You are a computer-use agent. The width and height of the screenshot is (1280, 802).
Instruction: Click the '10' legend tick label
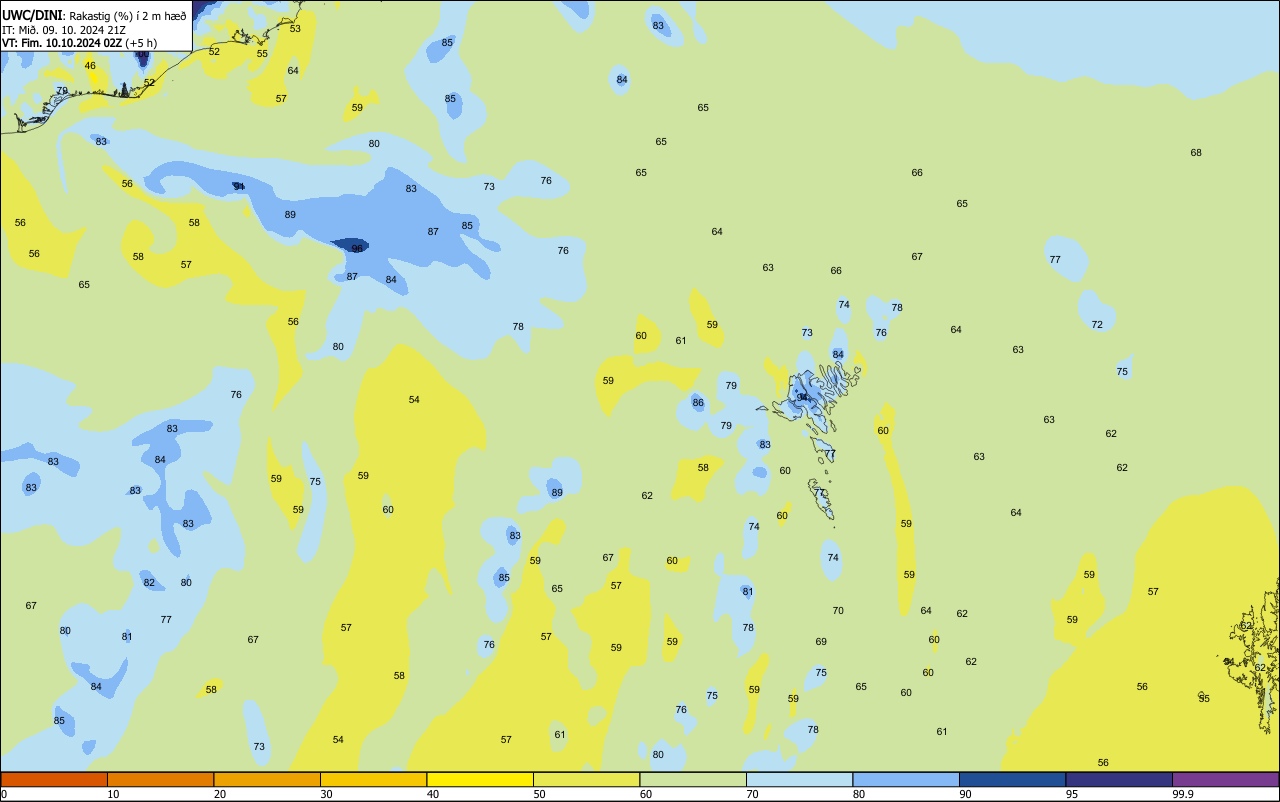tap(114, 794)
